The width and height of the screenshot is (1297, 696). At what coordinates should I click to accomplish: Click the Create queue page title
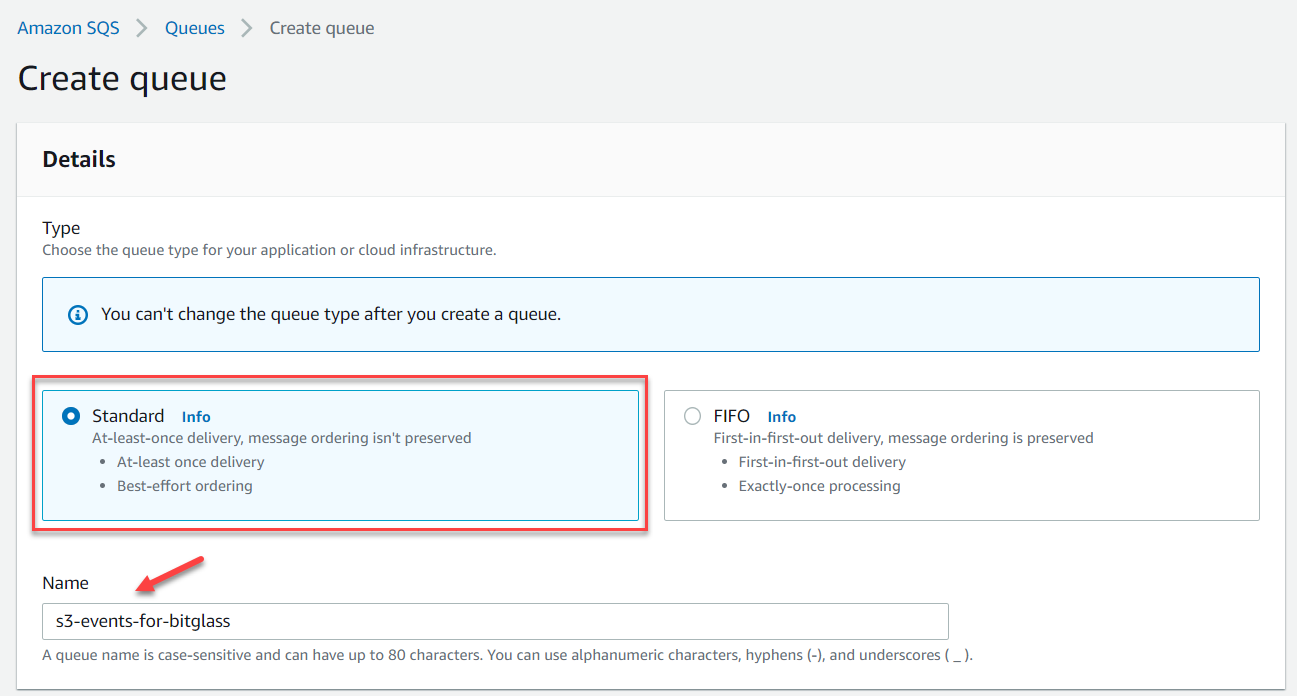(121, 78)
